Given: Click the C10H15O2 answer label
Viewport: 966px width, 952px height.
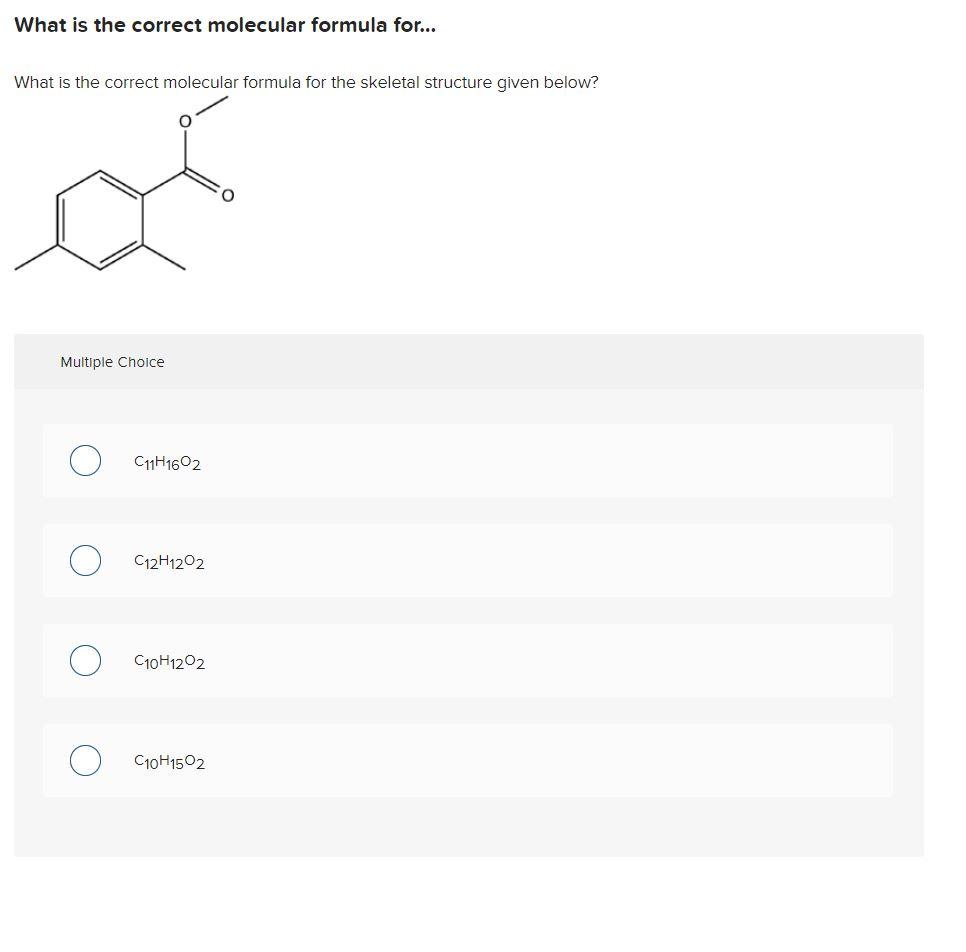Looking at the screenshot, I should 168,761.
